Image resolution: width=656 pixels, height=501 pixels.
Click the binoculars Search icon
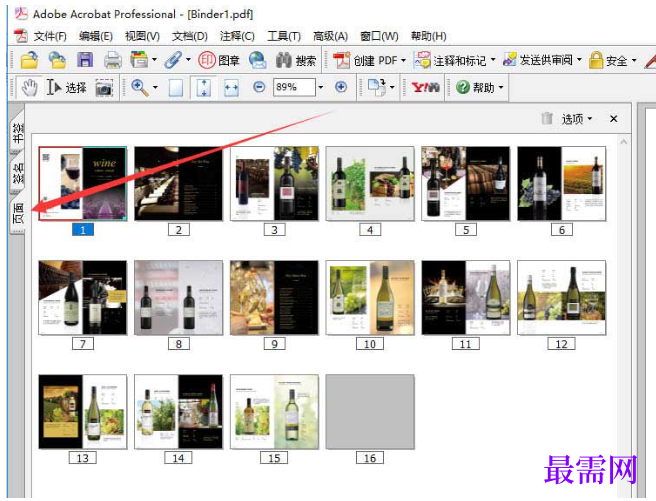[284, 61]
